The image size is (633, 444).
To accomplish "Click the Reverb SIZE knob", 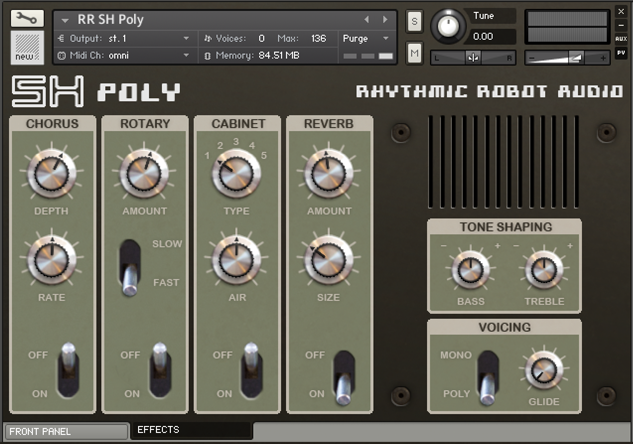I will [329, 260].
